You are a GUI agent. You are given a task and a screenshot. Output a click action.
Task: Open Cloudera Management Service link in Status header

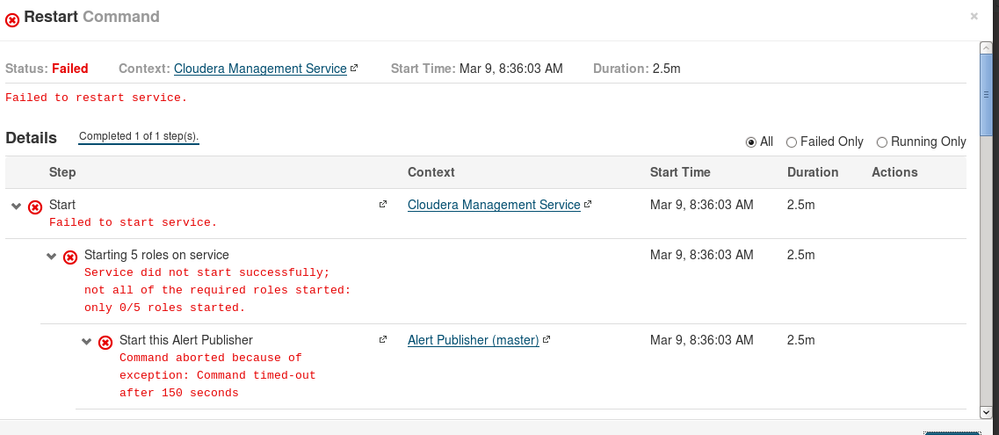click(x=260, y=69)
